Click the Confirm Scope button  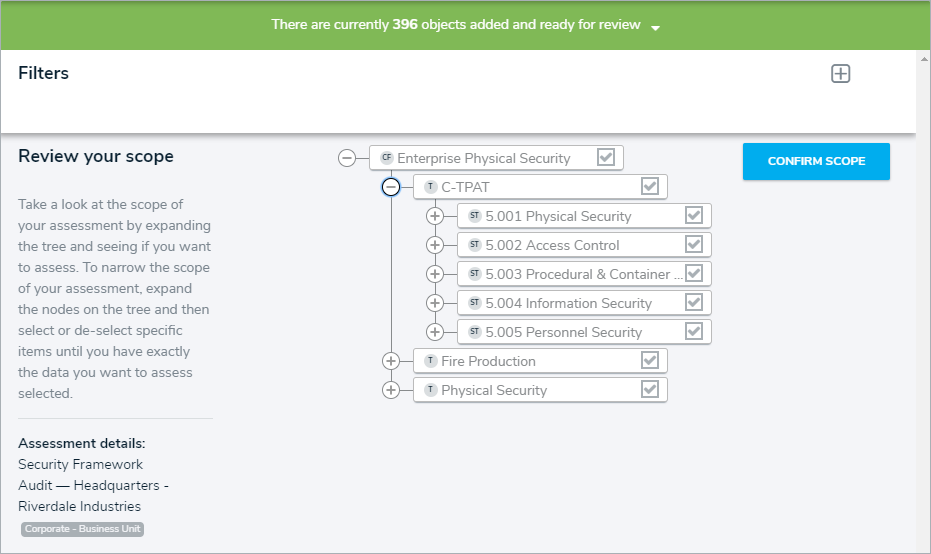coord(816,161)
